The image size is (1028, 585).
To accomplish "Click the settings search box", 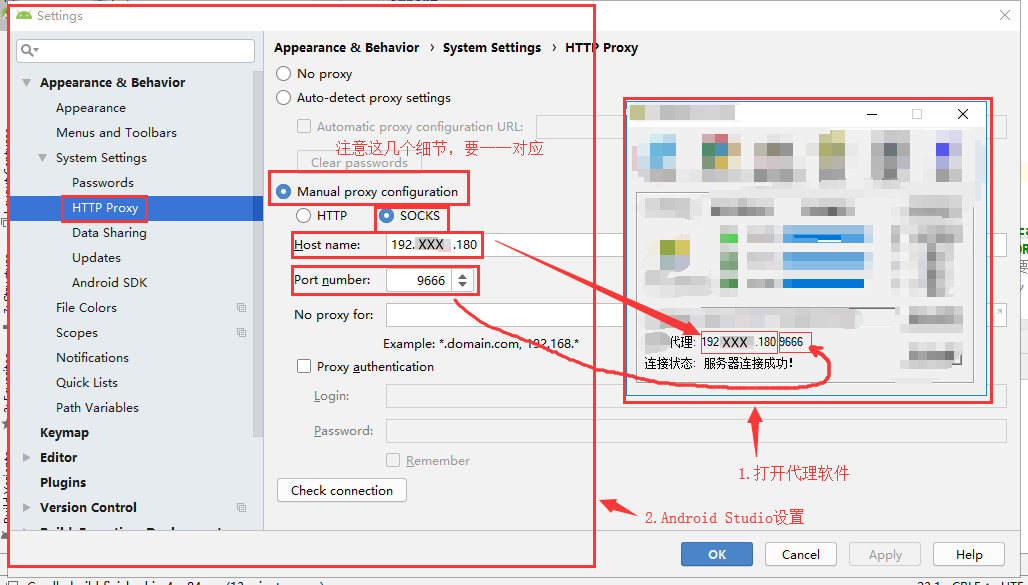I will pyautogui.click(x=135, y=50).
